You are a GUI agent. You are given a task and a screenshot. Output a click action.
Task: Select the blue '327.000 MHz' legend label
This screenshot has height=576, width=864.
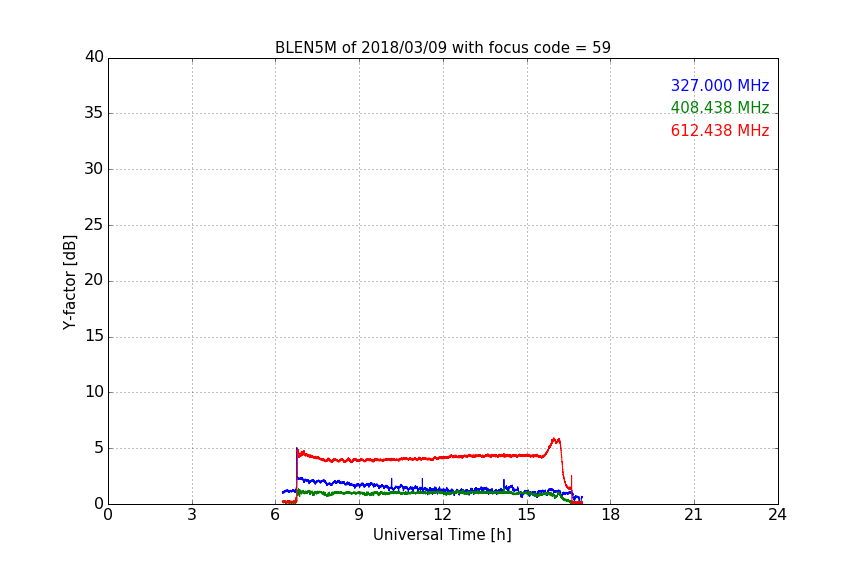(x=720, y=85)
